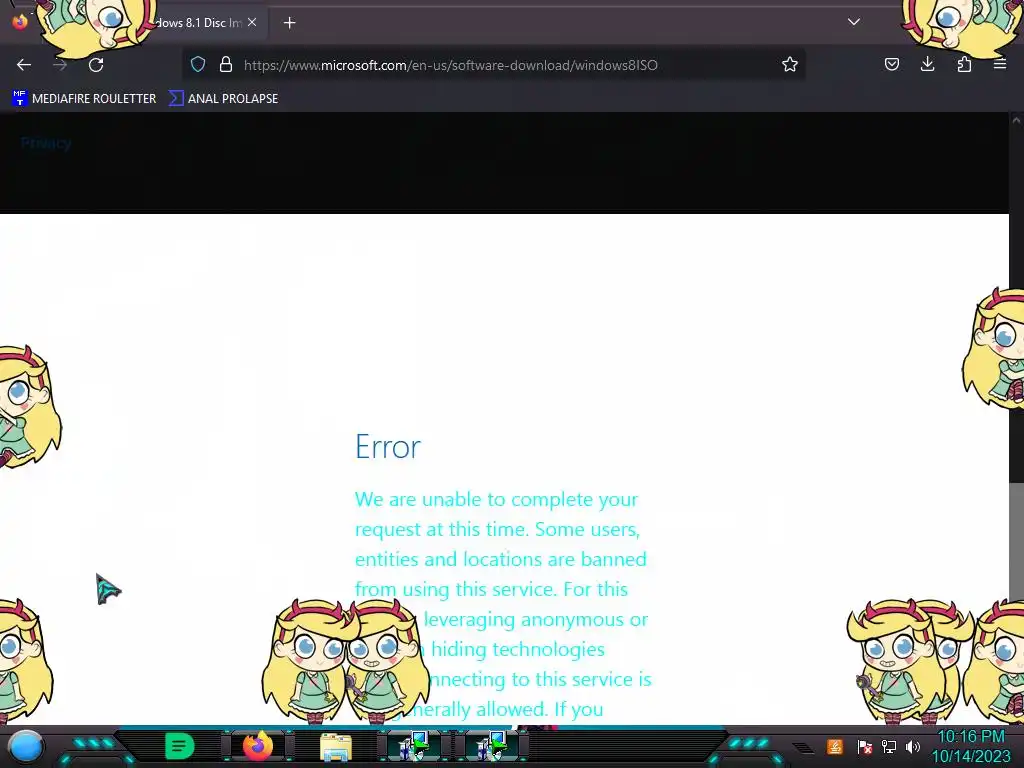The image size is (1024, 768).
Task: Open the Save to Pocket button
Action: (x=891, y=64)
